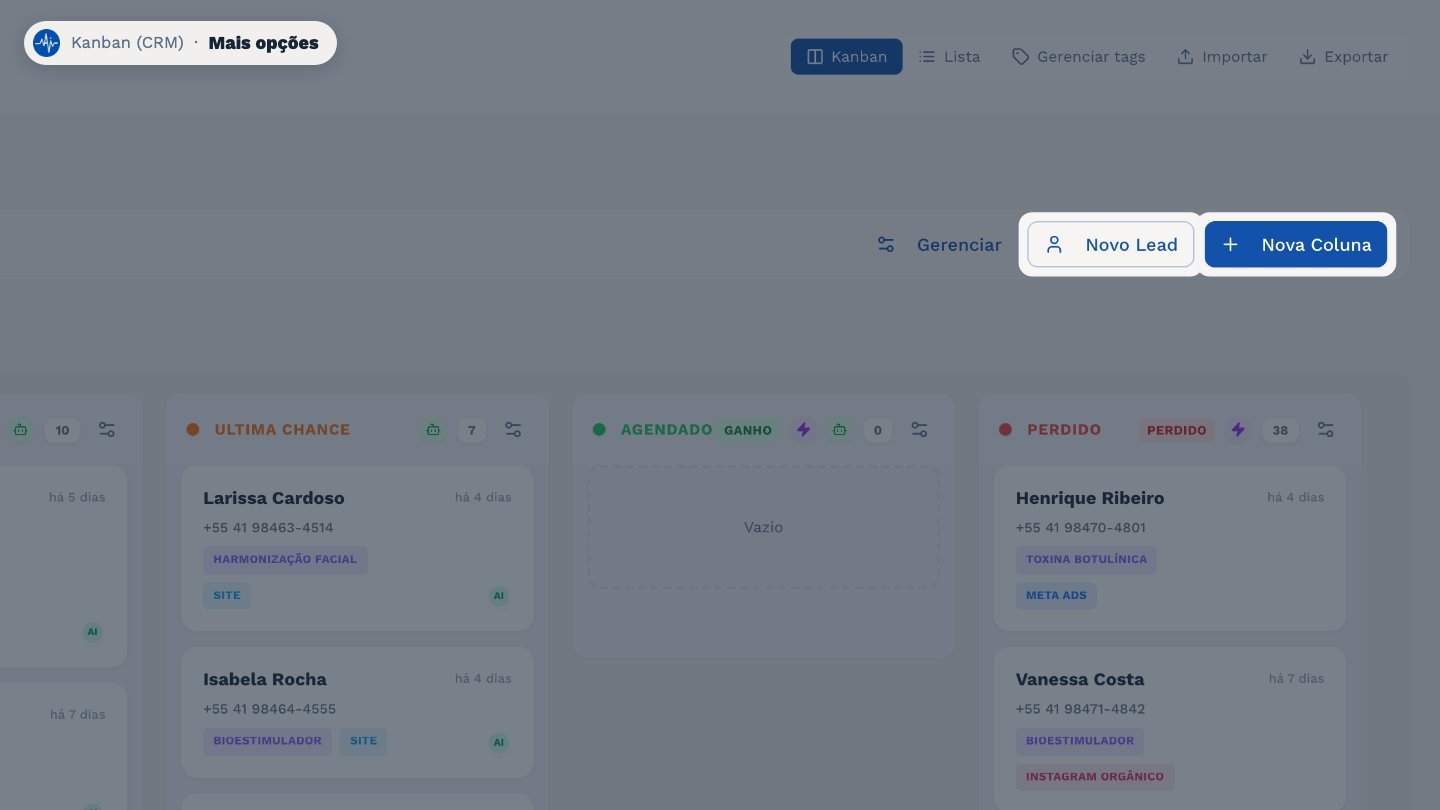This screenshot has width=1440, height=810.
Task: Create a lead with Novo Lead button
Action: [x=1111, y=245]
